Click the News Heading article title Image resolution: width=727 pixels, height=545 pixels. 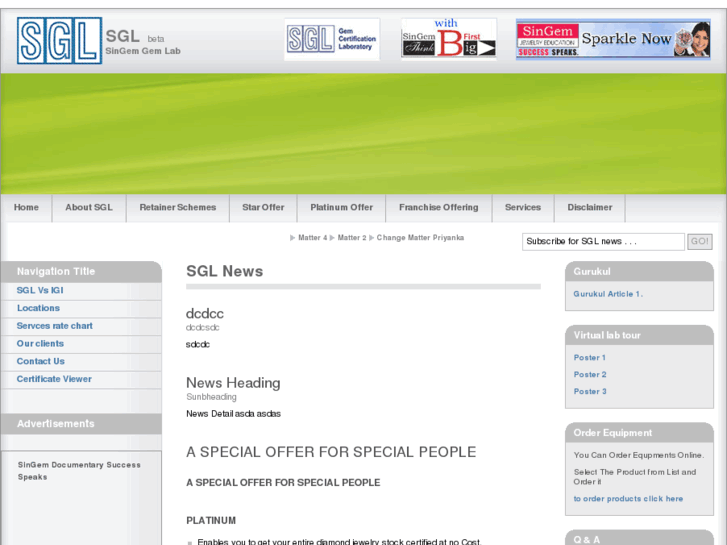(x=233, y=383)
